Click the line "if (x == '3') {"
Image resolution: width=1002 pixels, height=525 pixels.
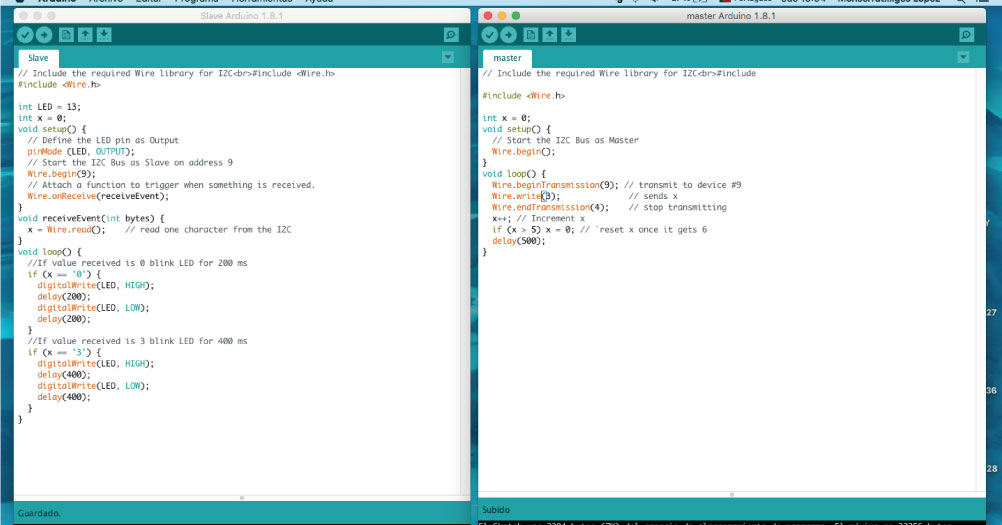[64, 353]
